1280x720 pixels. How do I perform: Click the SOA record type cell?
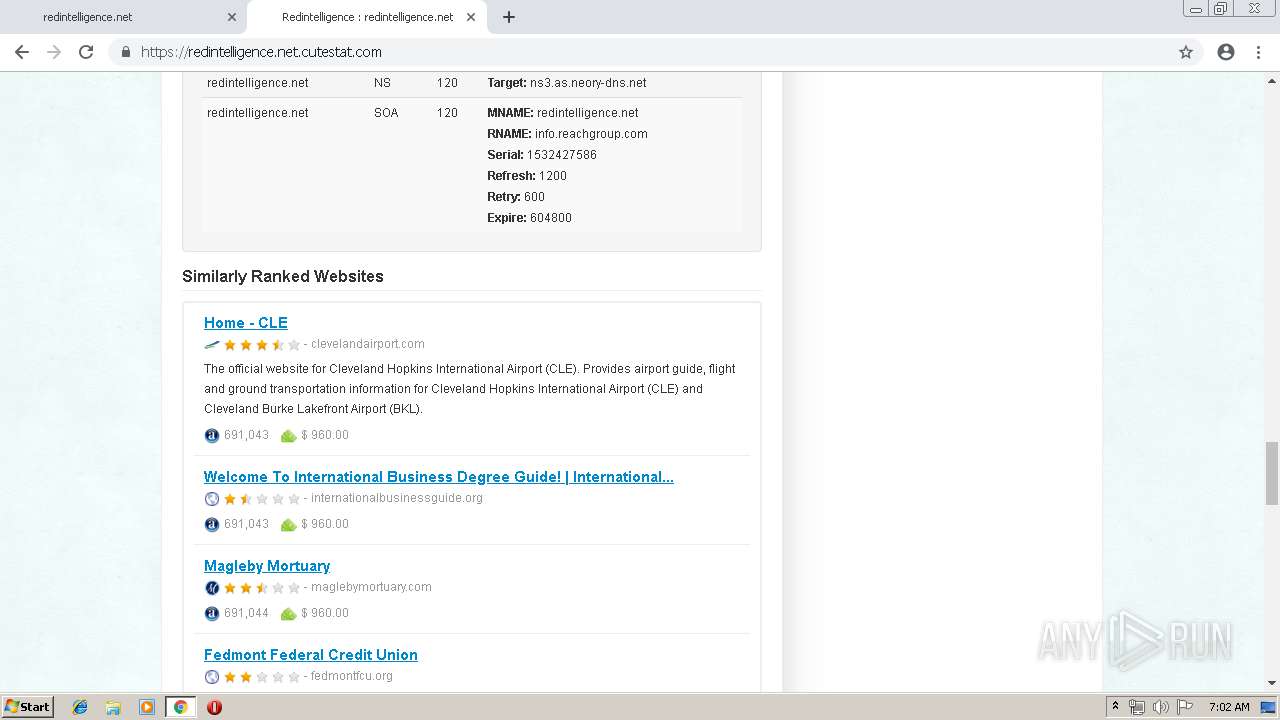(386, 113)
